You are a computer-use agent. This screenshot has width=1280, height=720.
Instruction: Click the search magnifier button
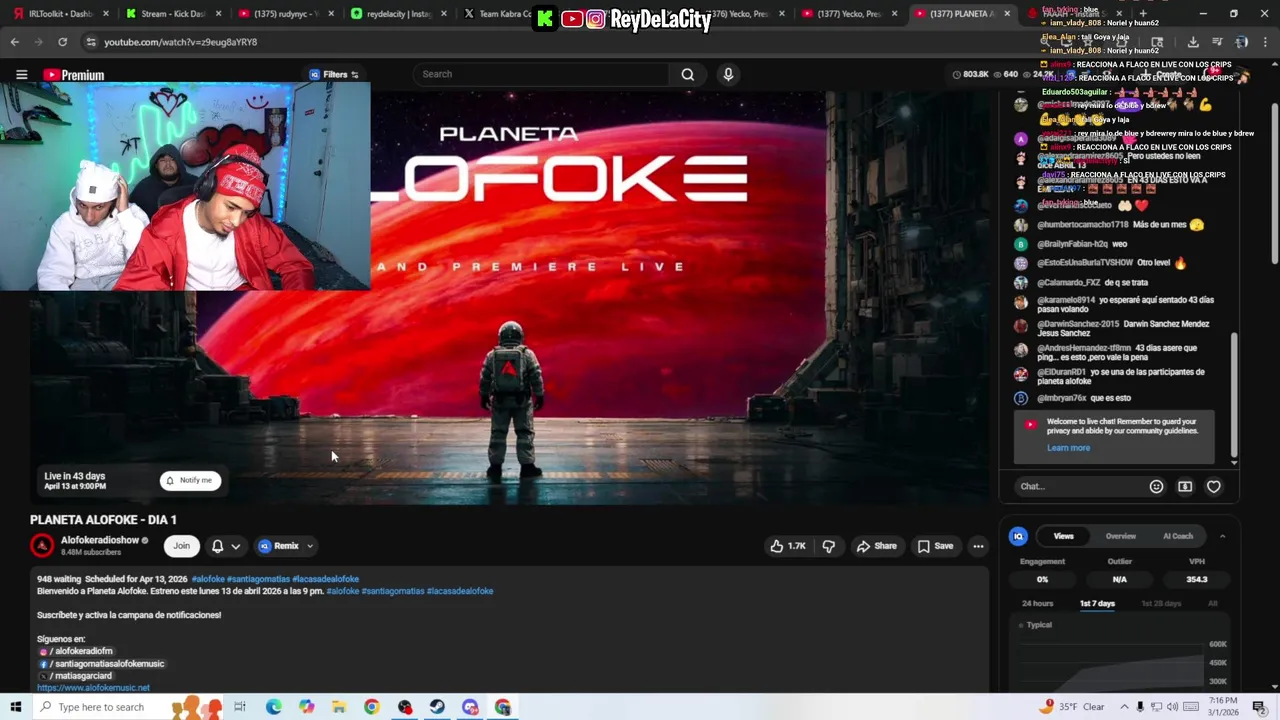coord(688,74)
